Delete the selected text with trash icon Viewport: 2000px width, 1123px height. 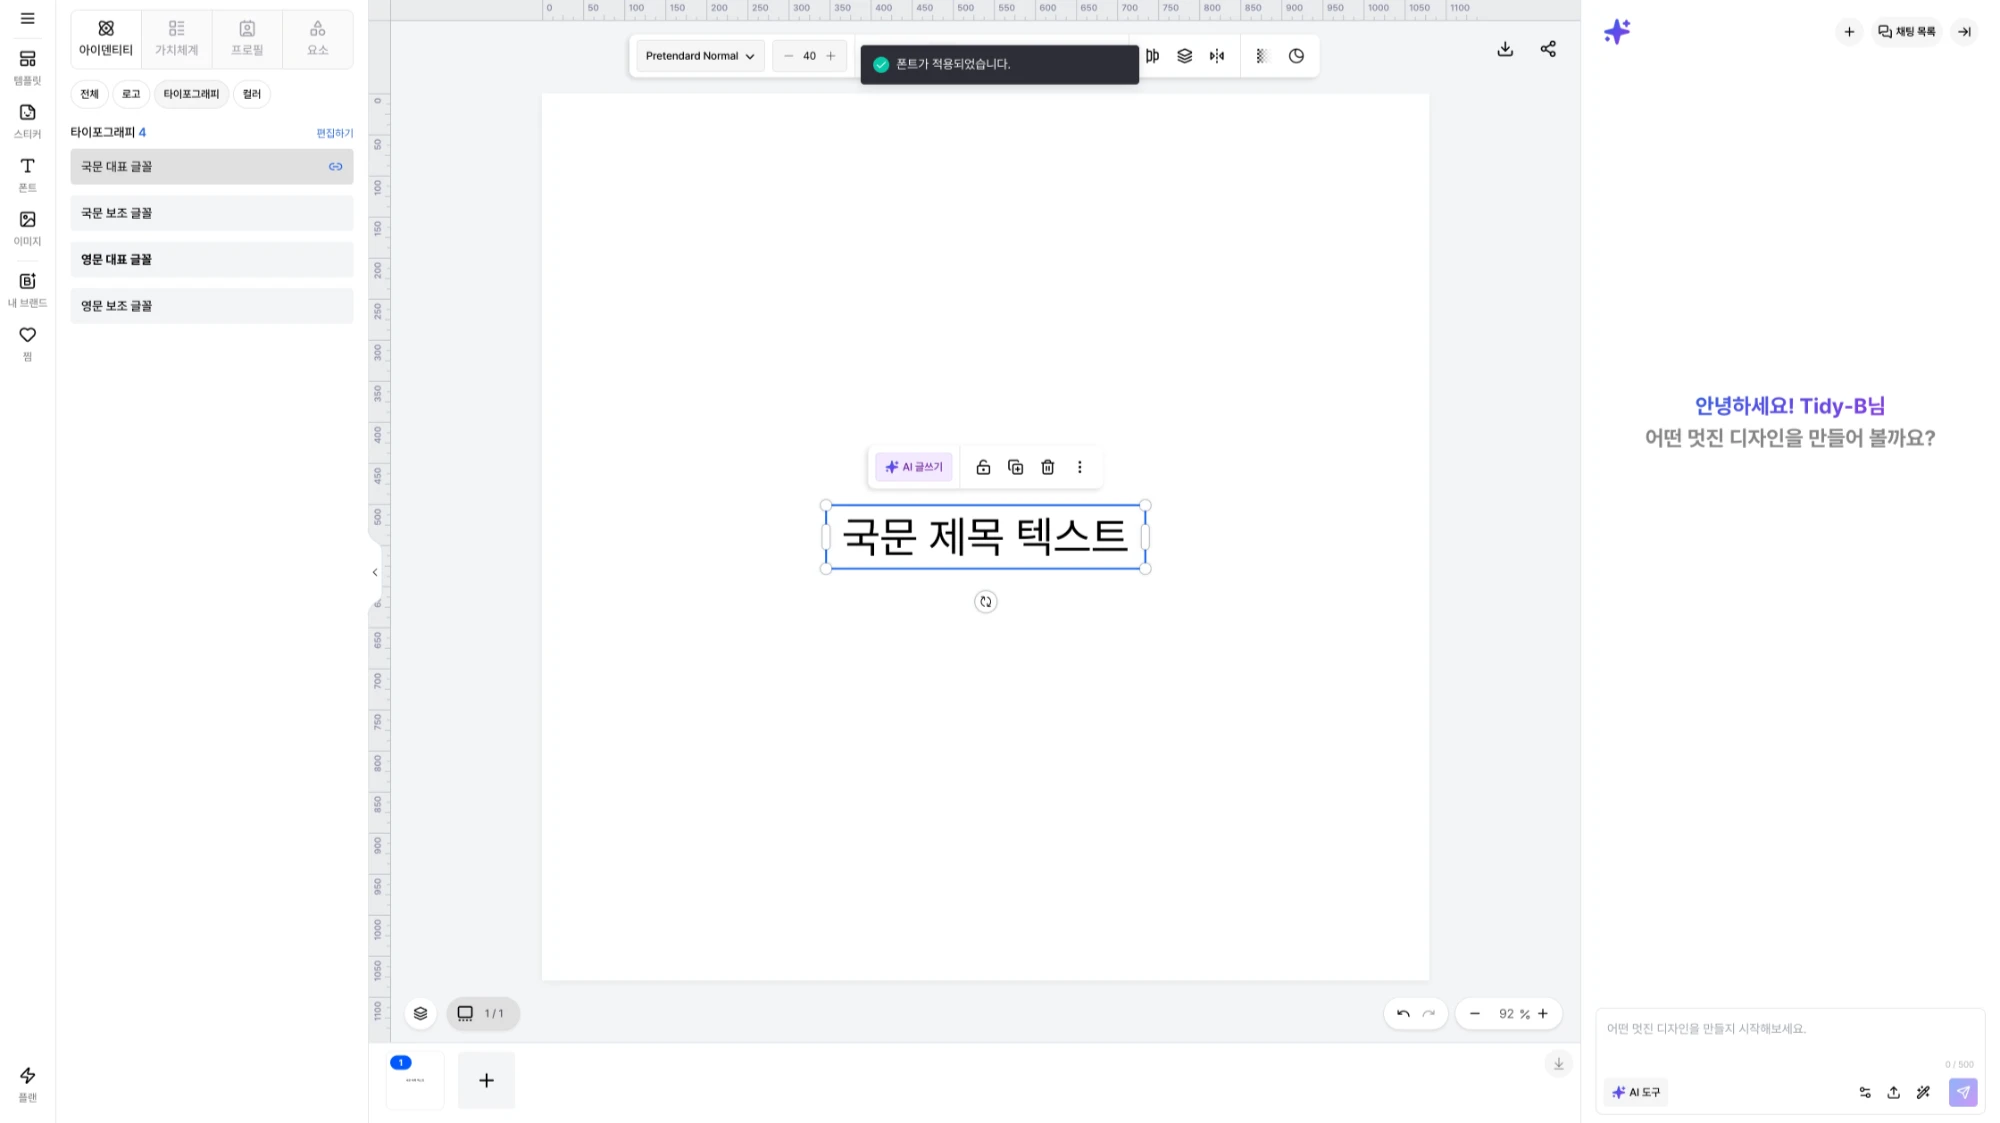point(1048,467)
